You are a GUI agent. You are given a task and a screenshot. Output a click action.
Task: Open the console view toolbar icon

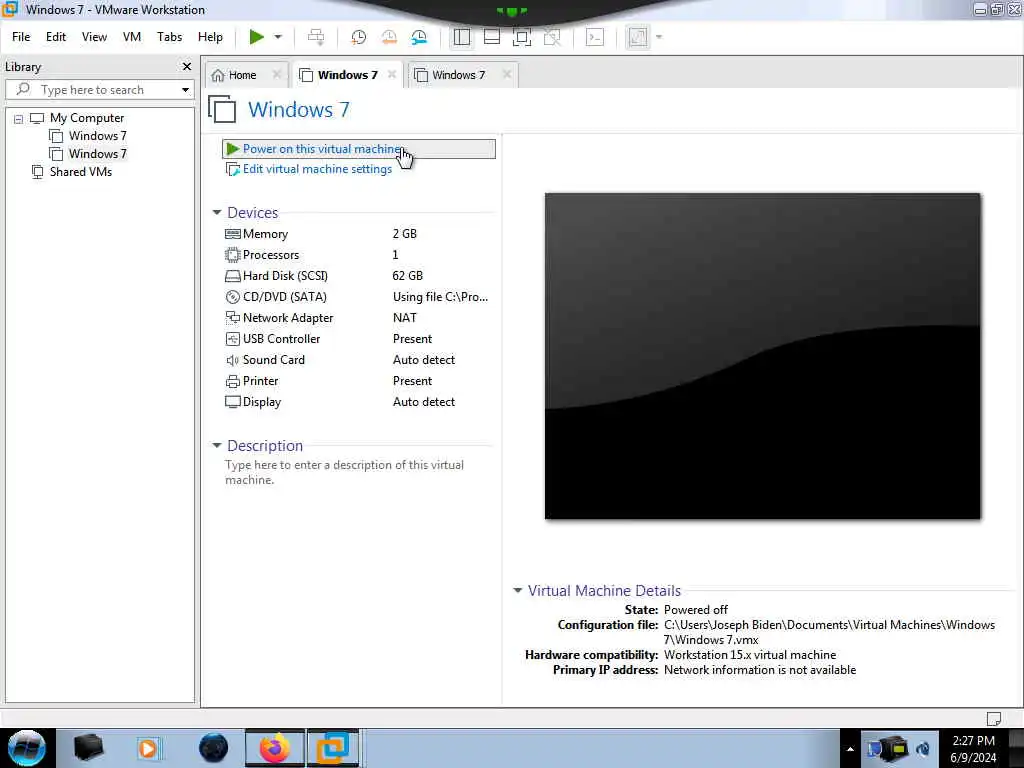pos(595,37)
